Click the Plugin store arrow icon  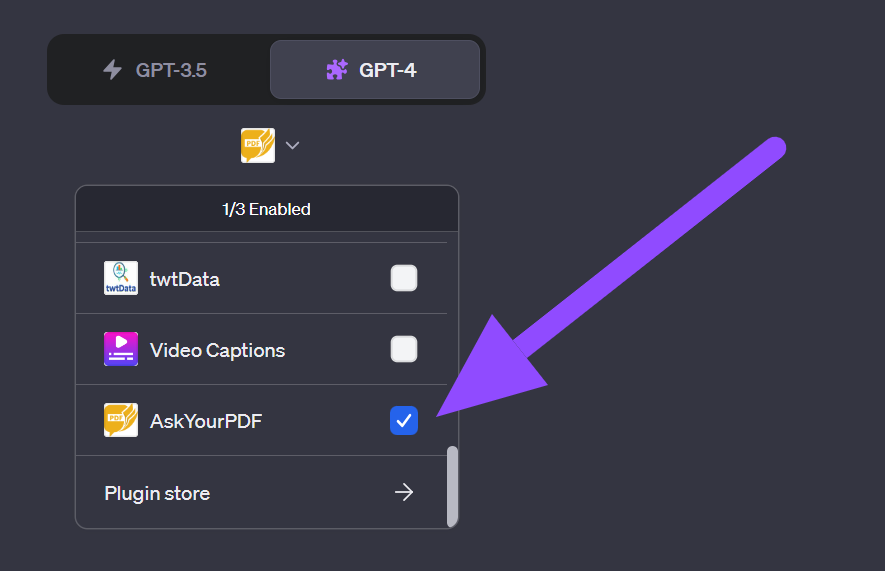[403, 492]
